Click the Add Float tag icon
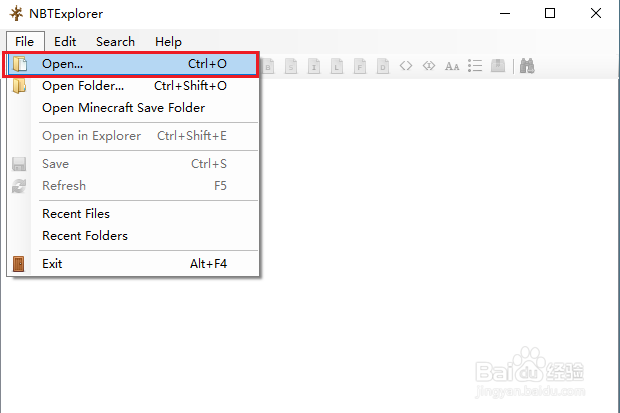 pos(360,66)
